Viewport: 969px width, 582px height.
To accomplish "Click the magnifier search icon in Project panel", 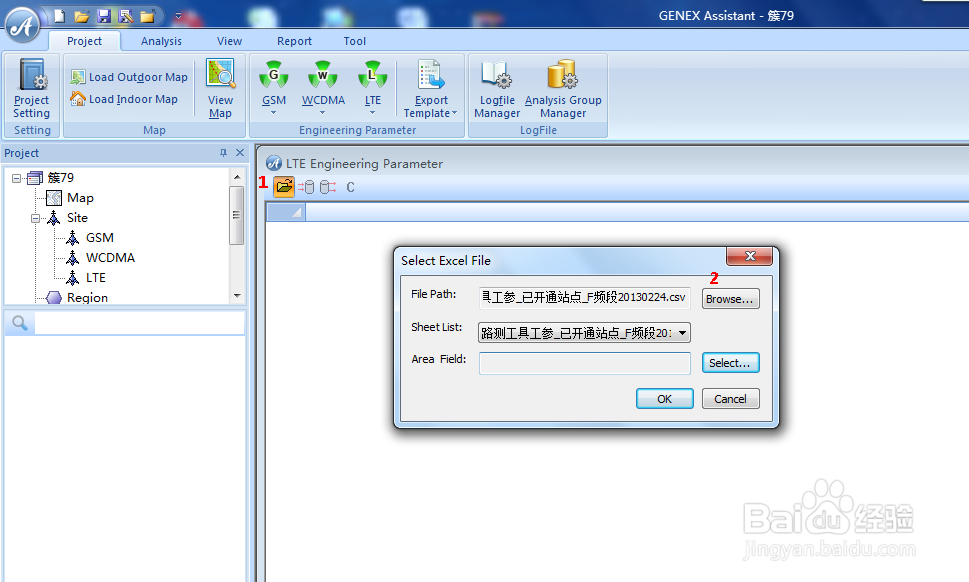I will pos(20,323).
